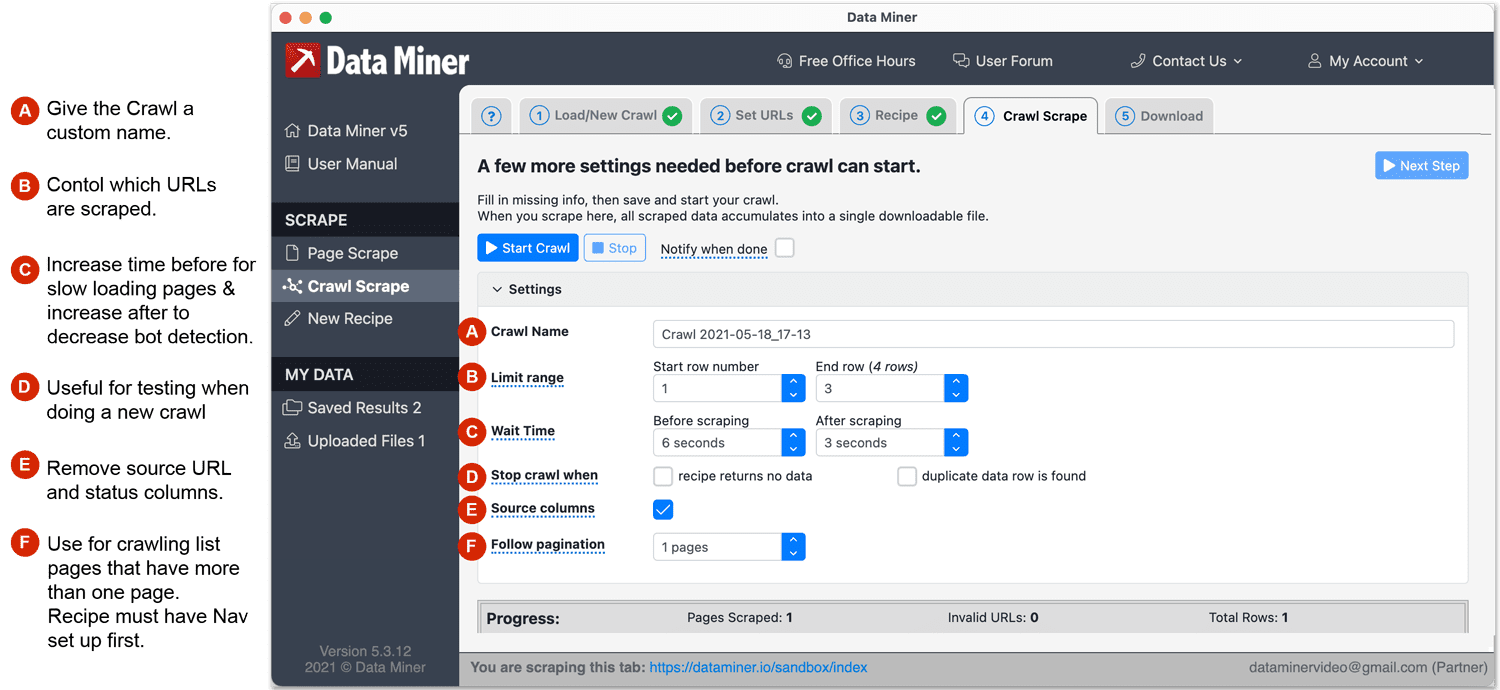Enable the Notify when done checkbox
The height and width of the screenshot is (690, 1500).
click(785, 248)
